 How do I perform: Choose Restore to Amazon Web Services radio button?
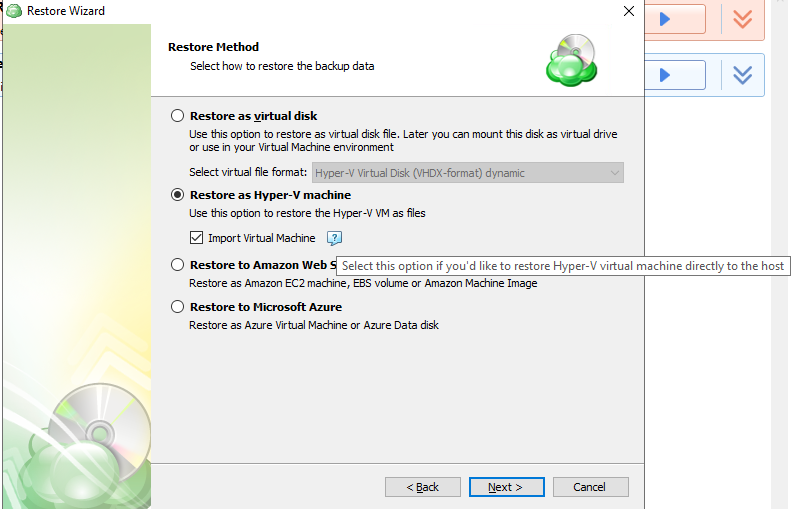178,265
